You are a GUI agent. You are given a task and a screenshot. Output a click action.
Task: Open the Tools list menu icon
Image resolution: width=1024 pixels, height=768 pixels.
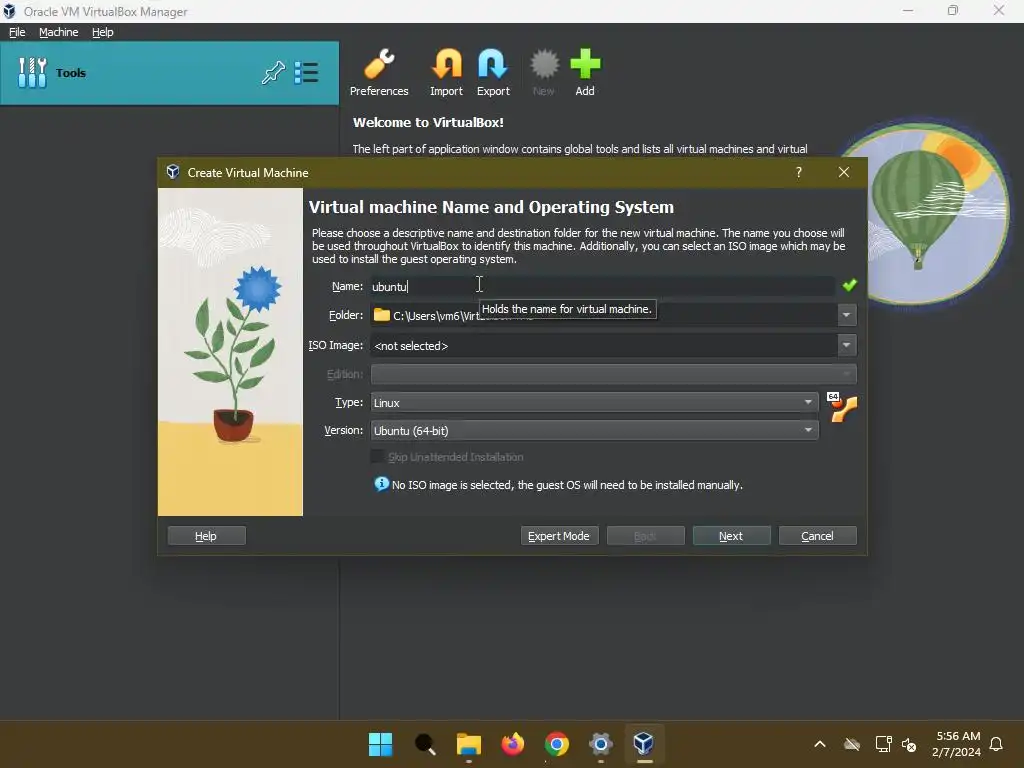tap(306, 72)
